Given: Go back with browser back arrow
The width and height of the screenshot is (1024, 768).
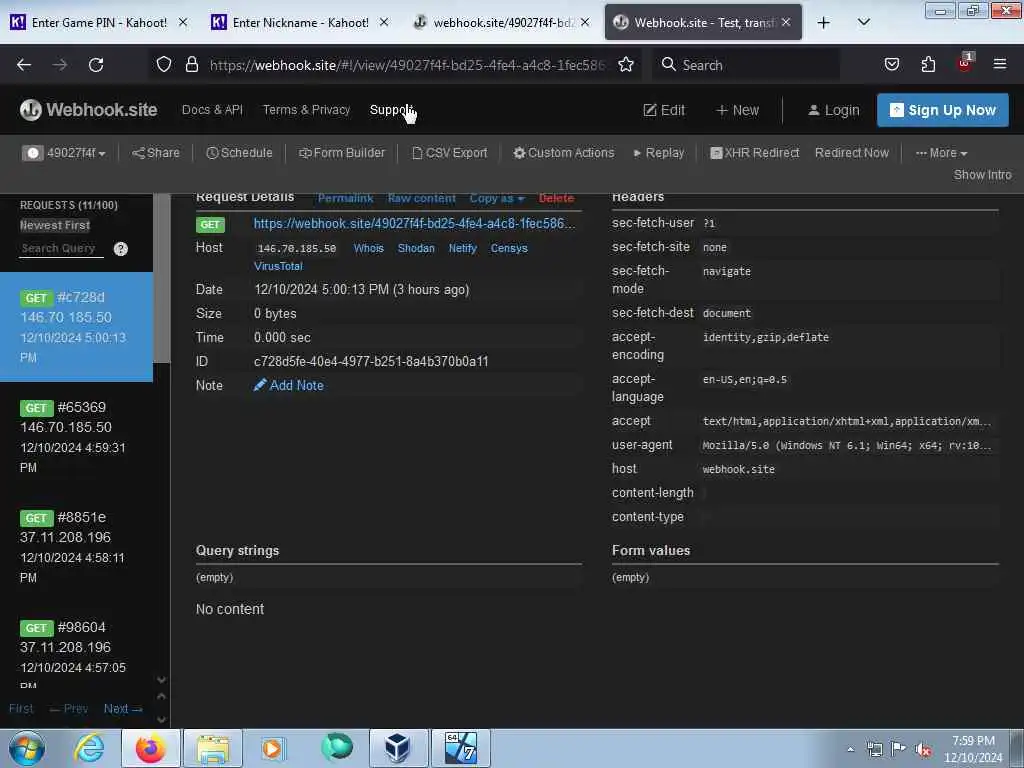Looking at the screenshot, I should 24,65.
